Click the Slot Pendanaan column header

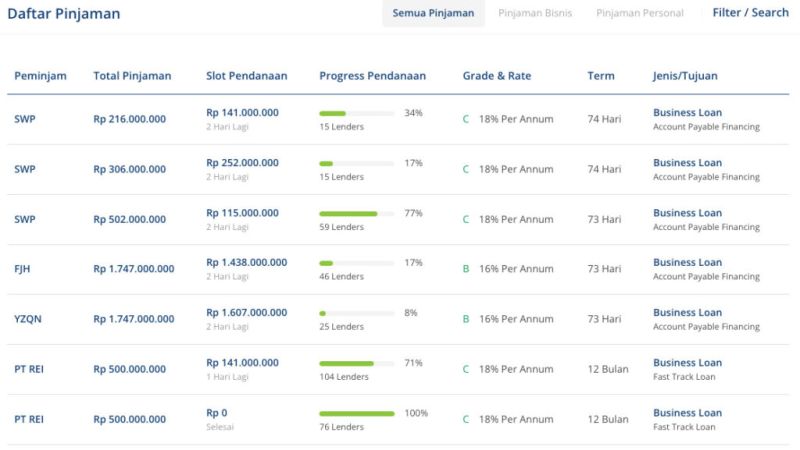(x=246, y=76)
